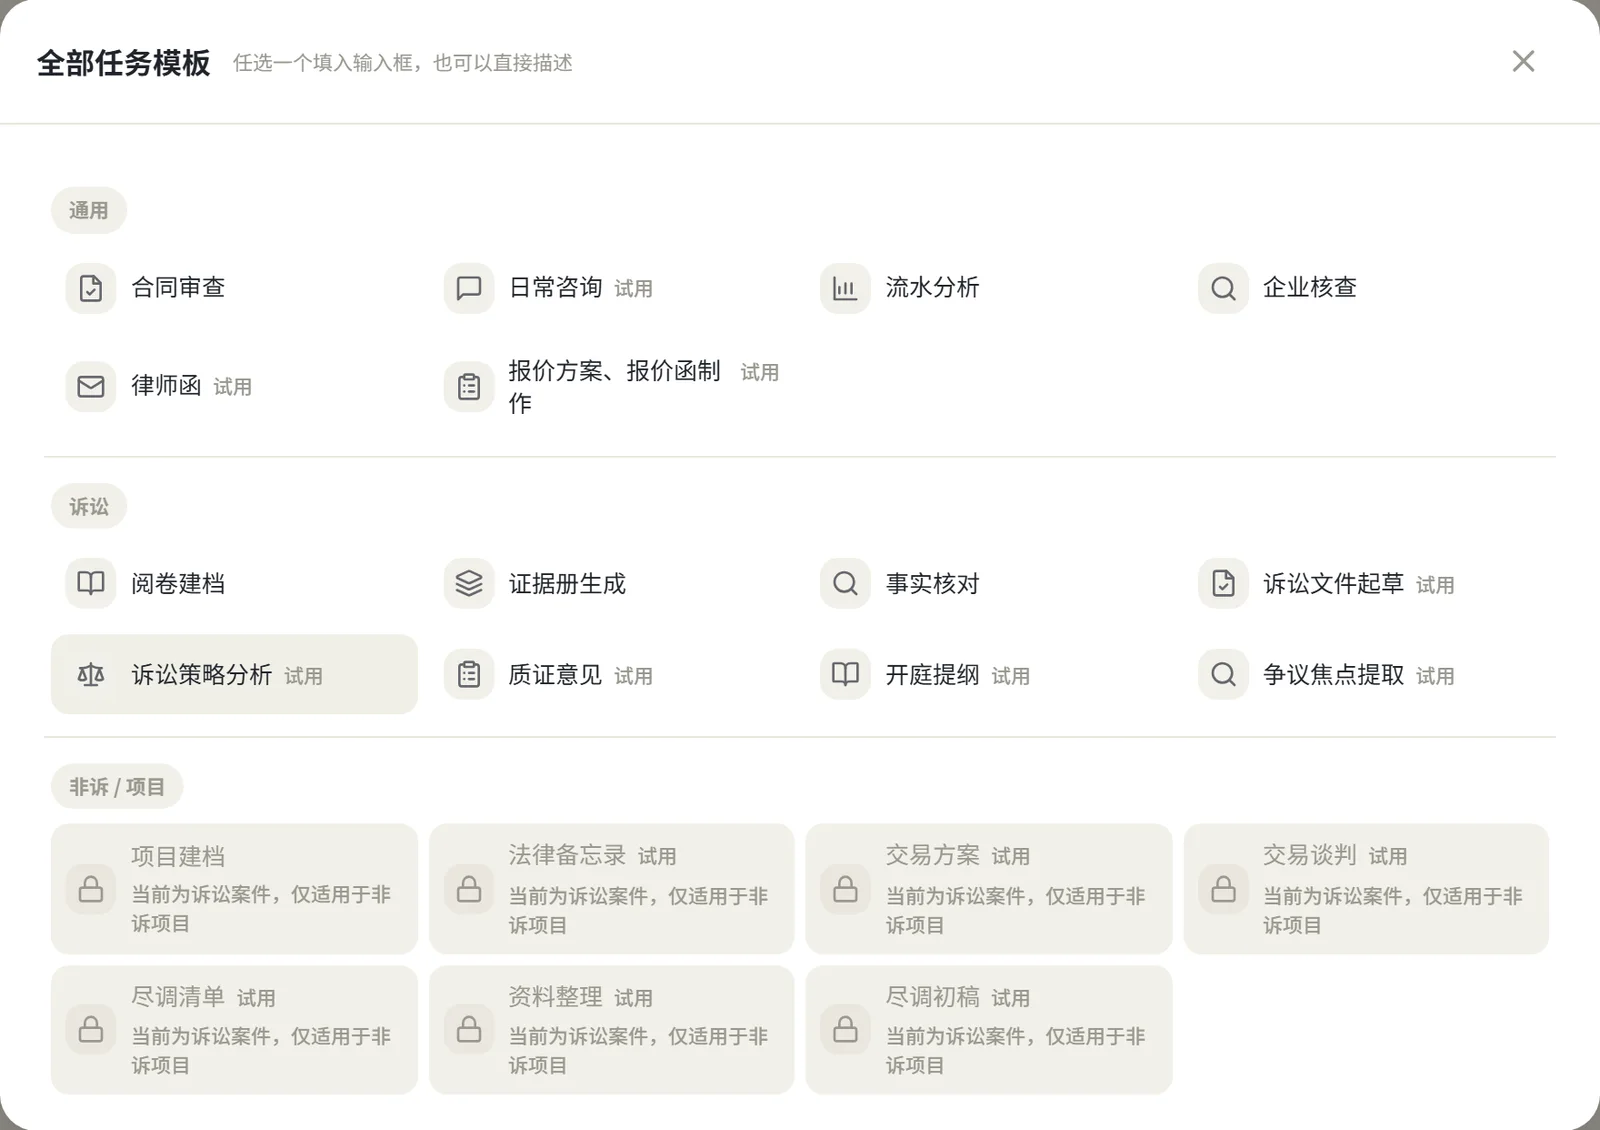Screen dimensions: 1600x1130
Task: Click the 证据册生成 layers icon
Action: coord(469,583)
